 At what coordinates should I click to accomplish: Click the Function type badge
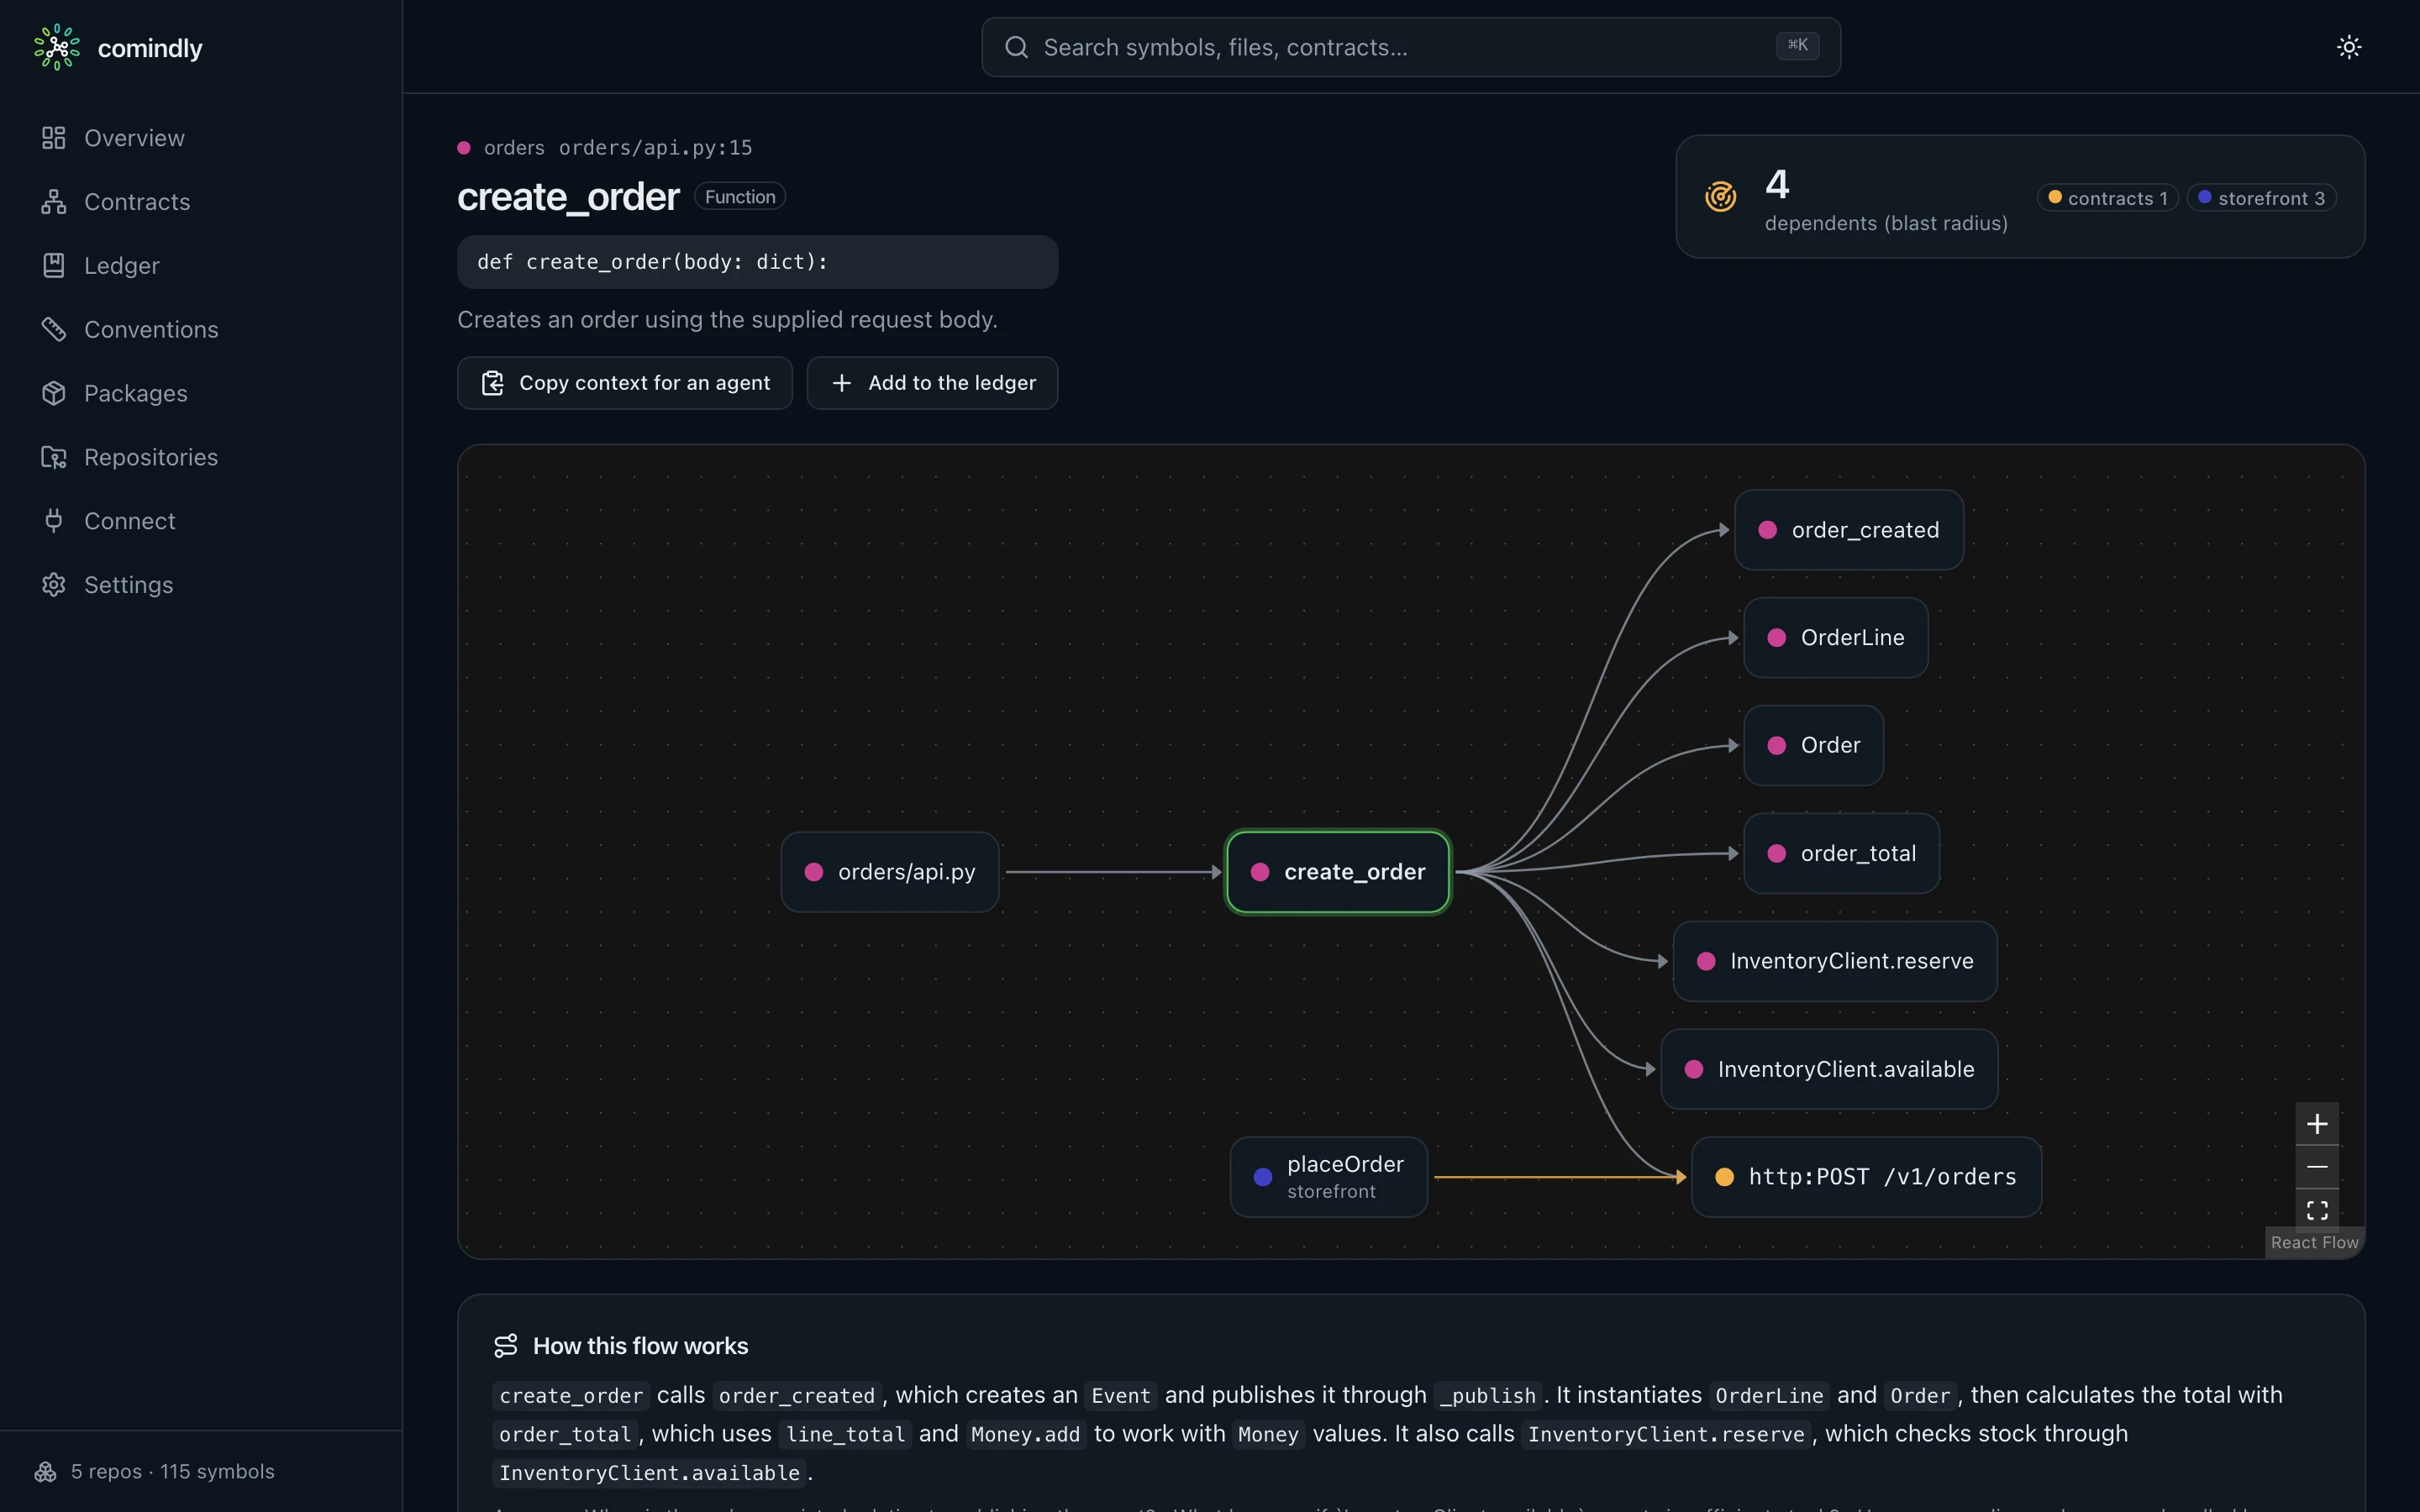740,197
